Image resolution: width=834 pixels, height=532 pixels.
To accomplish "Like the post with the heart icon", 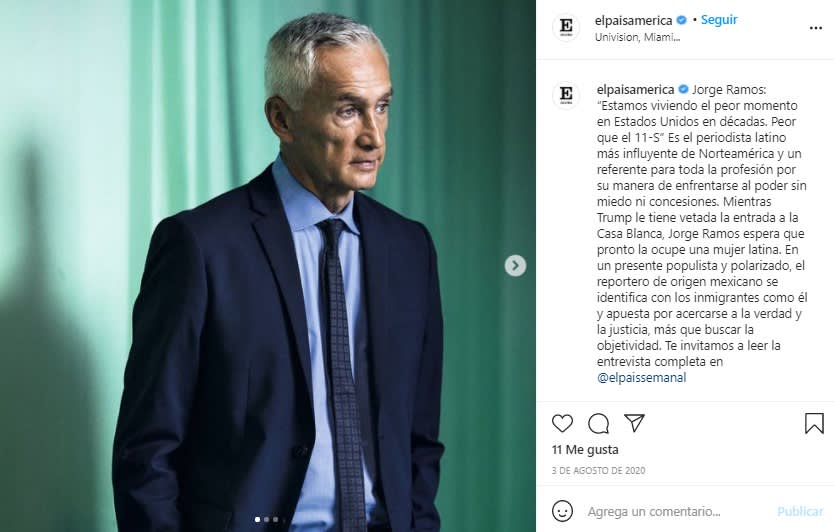I will [x=562, y=423].
